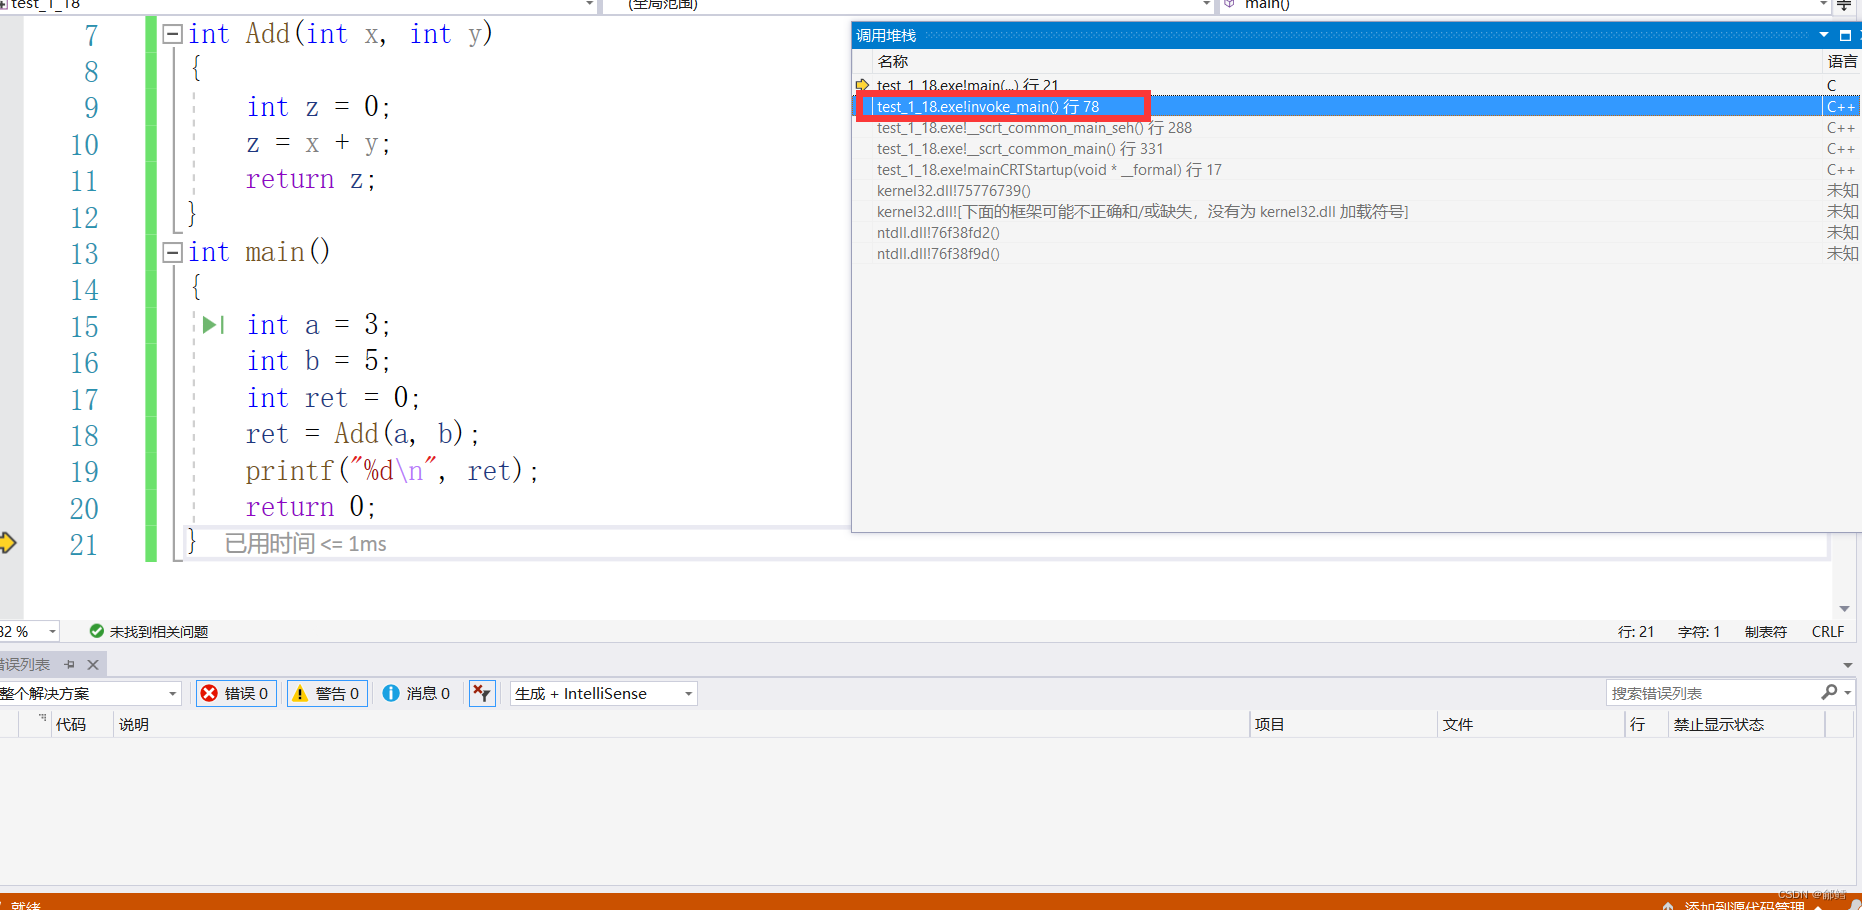Click the search magnifier icon in Error List
The image size is (1862, 910).
tap(1829, 692)
